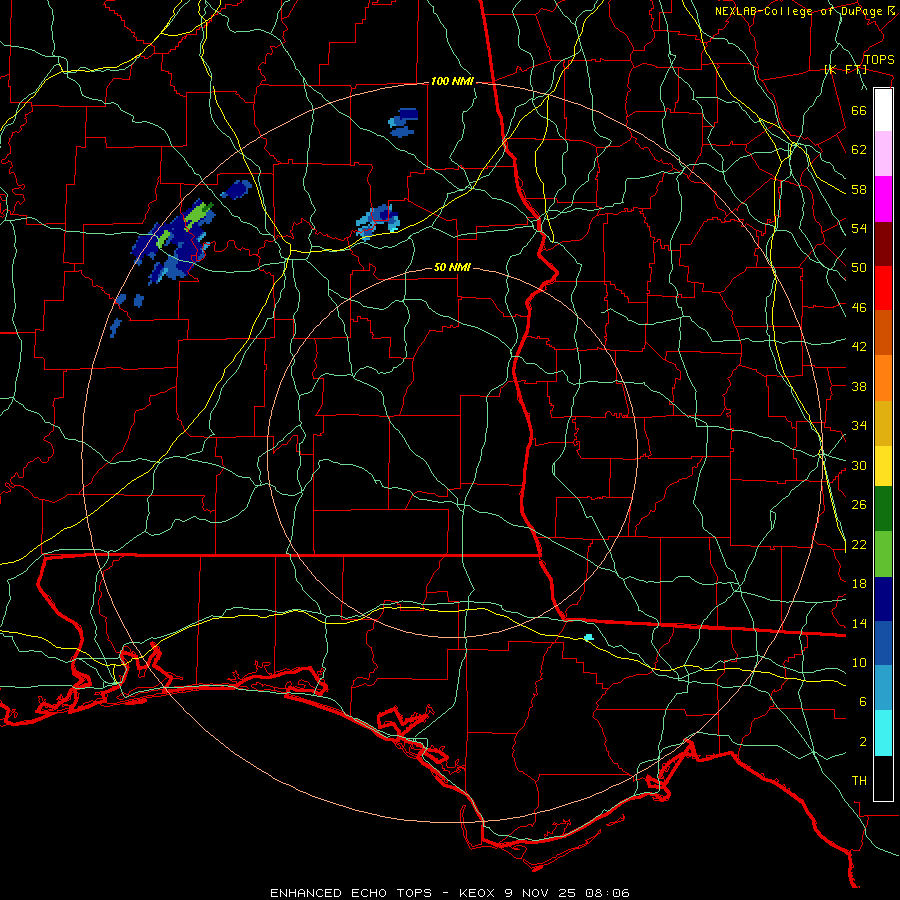This screenshot has height=900, width=900.
Task: Click the magenta legend swatch
Action: (x=883, y=199)
